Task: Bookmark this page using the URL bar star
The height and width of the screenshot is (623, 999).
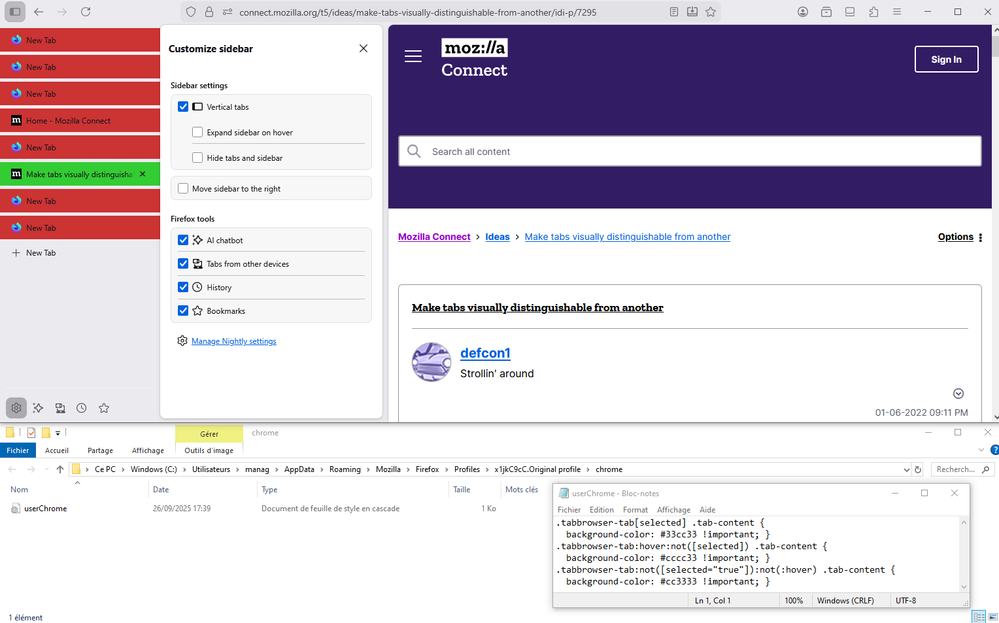Action: pos(711,11)
